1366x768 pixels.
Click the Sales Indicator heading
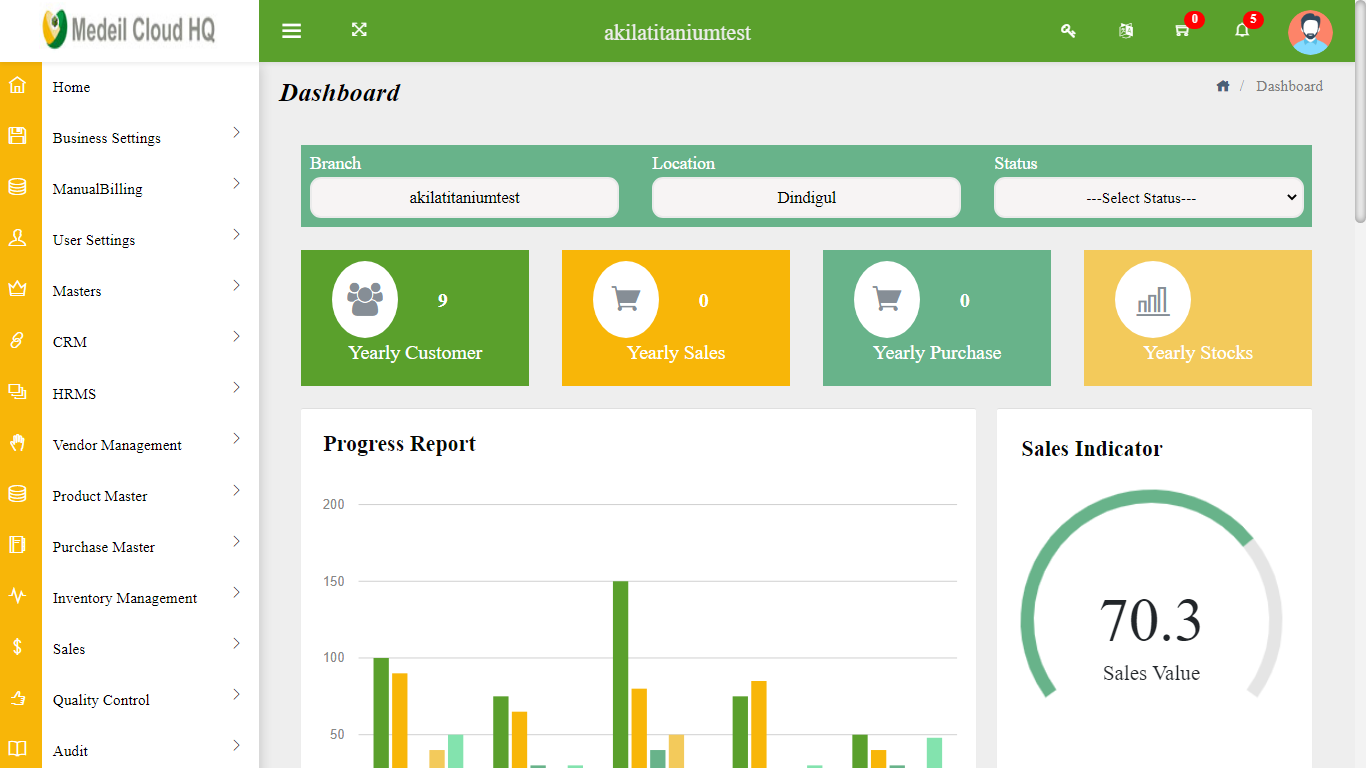1092,449
